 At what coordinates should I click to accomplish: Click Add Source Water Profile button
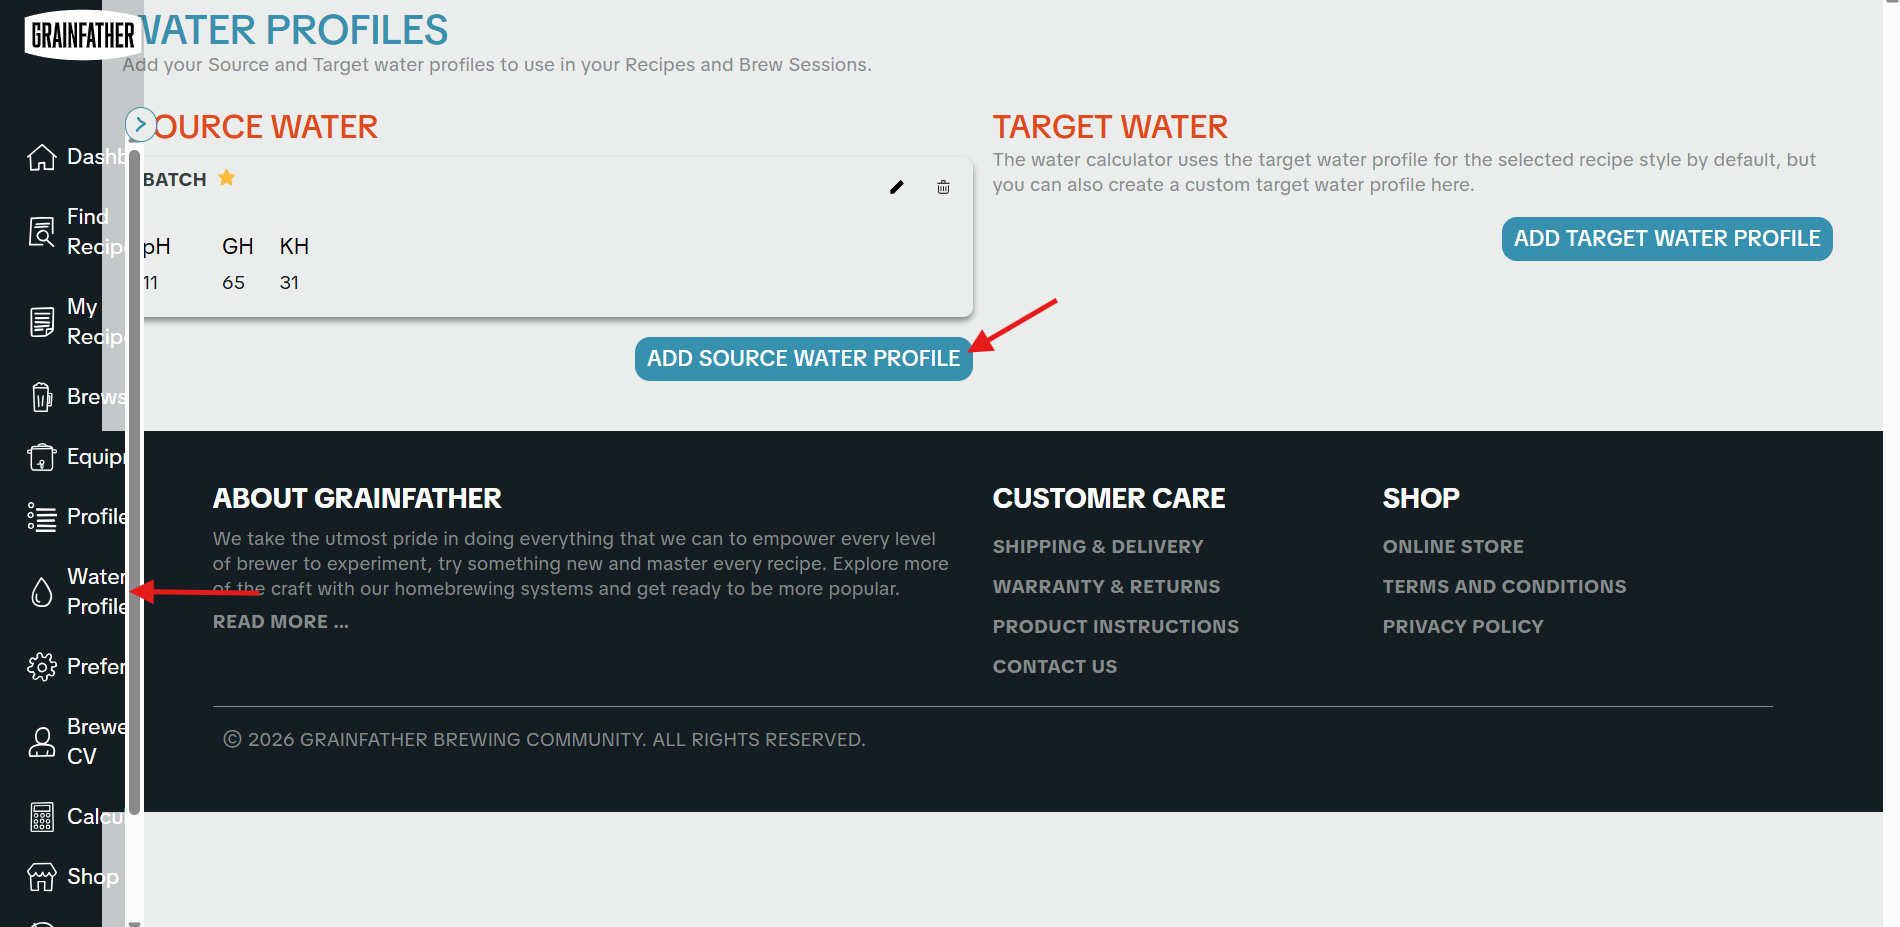[x=803, y=358]
